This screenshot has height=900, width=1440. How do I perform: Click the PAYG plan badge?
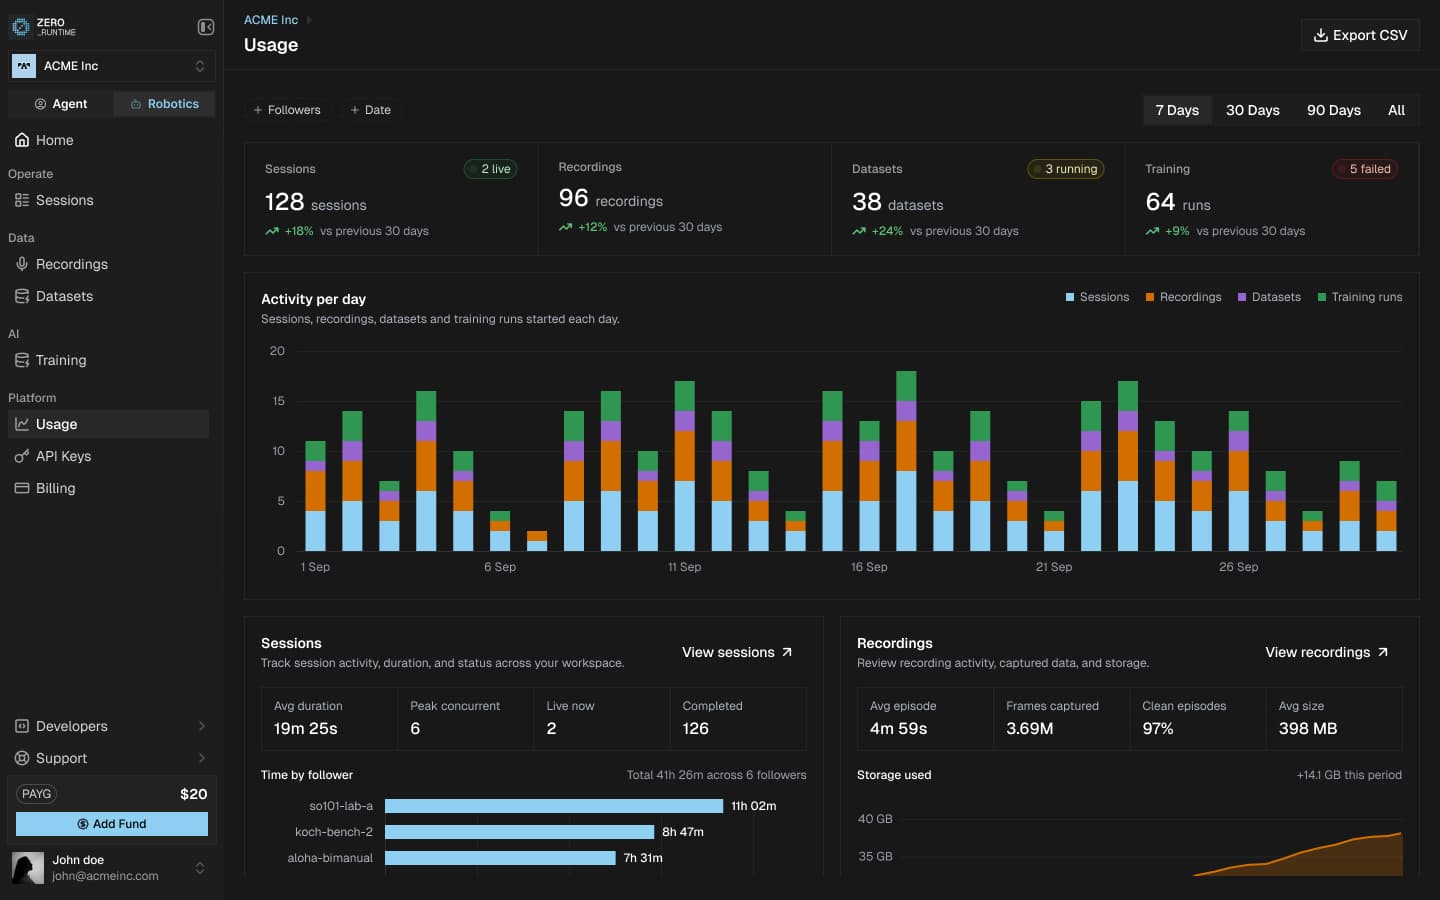(x=37, y=794)
